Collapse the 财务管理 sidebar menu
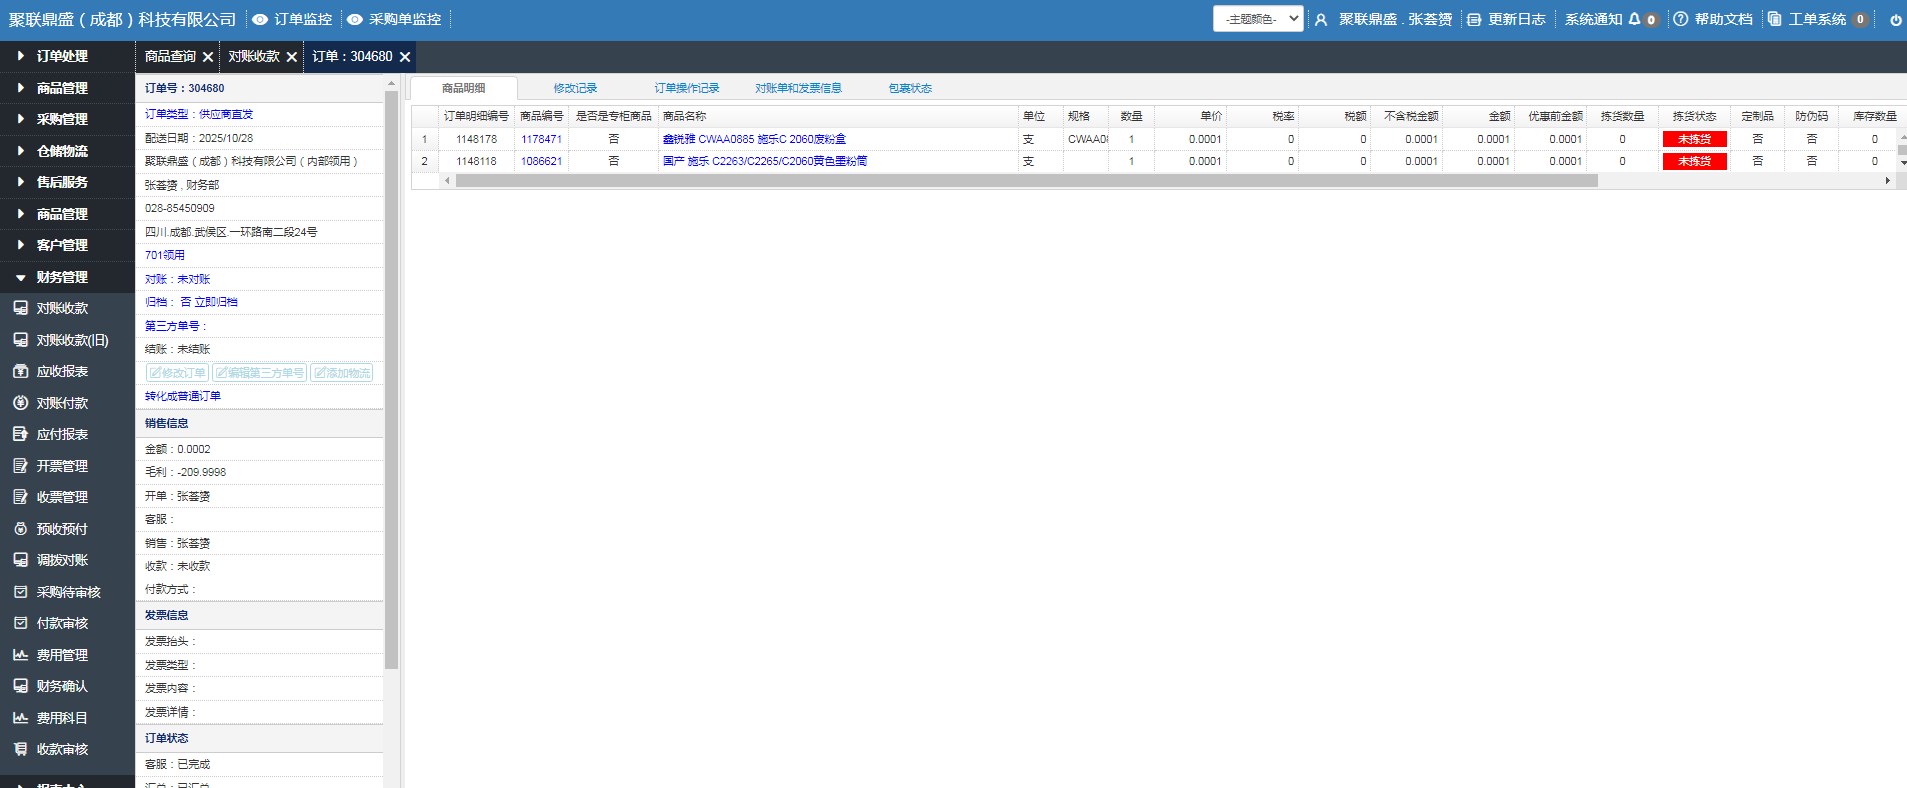 coord(62,277)
